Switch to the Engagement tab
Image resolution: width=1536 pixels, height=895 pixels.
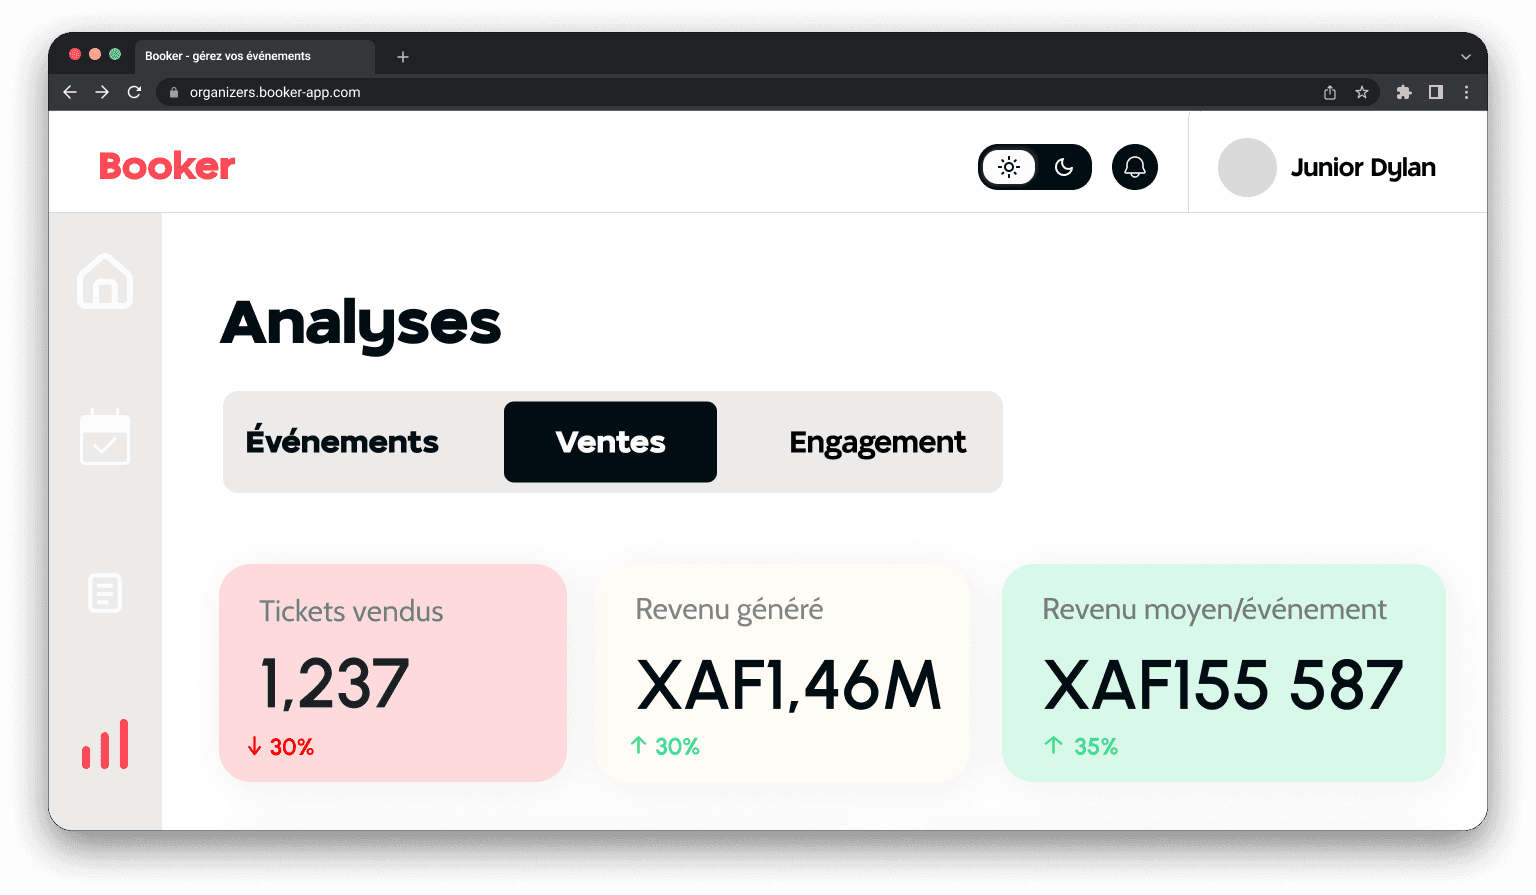click(x=877, y=442)
